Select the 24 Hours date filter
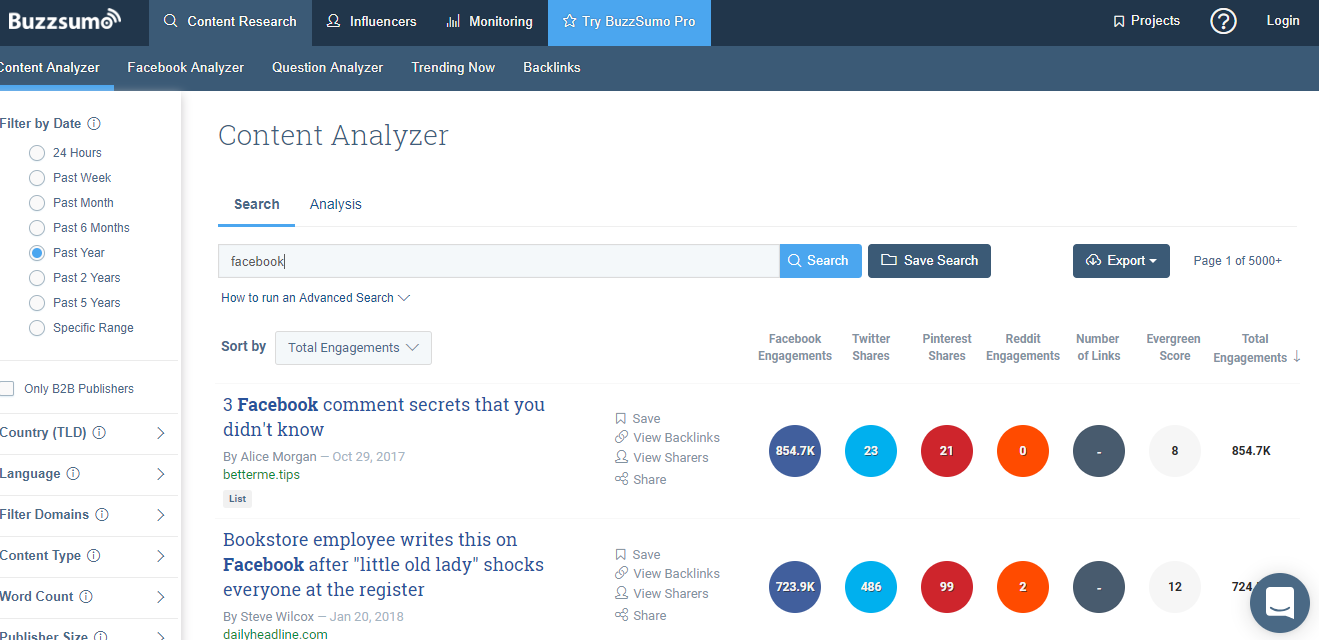Viewport: 1319px width, 640px height. coord(37,153)
